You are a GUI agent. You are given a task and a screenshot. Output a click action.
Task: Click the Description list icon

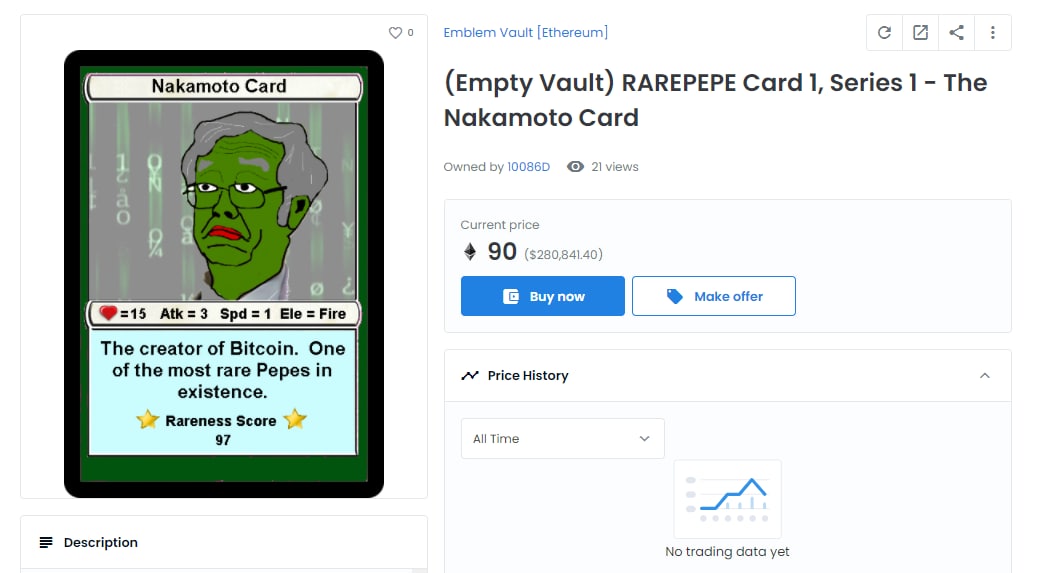click(46, 542)
